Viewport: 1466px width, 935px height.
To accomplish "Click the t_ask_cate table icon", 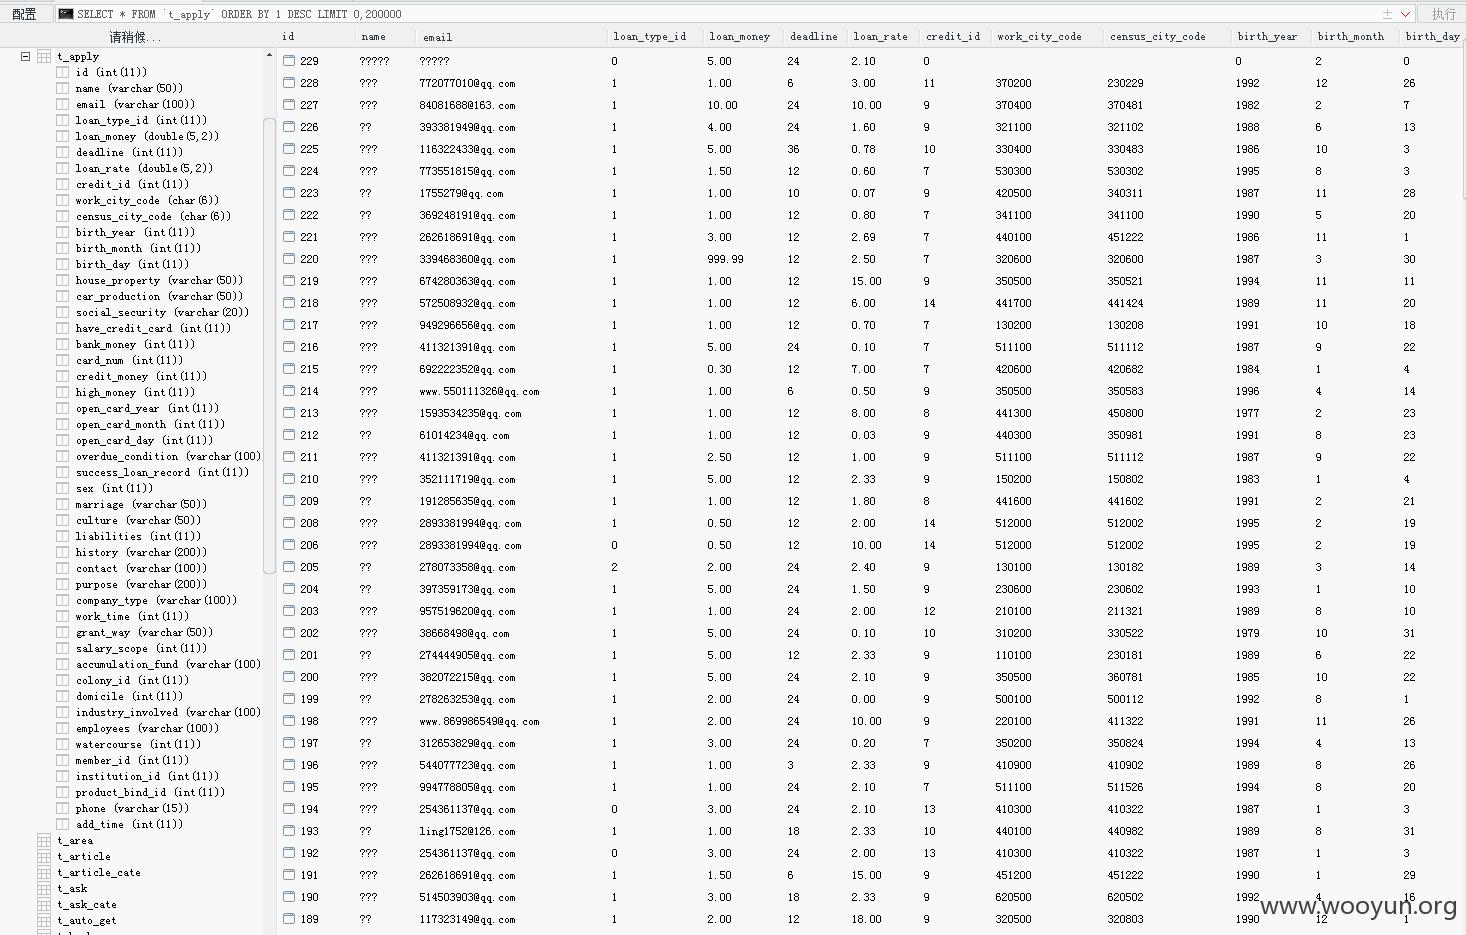I will tap(44, 905).
